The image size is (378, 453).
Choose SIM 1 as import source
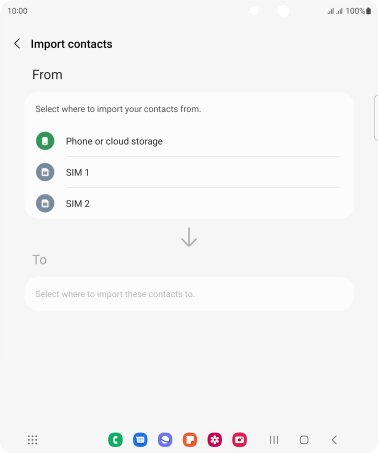pos(188,172)
